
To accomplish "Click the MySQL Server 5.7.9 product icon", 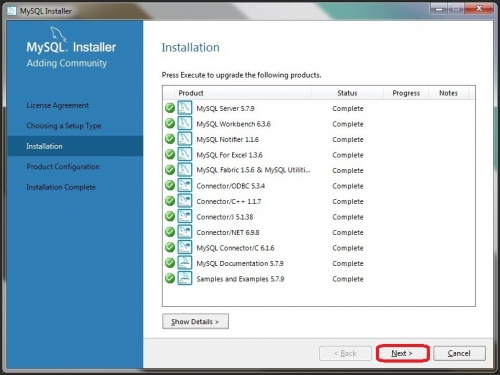I will 185,108.
